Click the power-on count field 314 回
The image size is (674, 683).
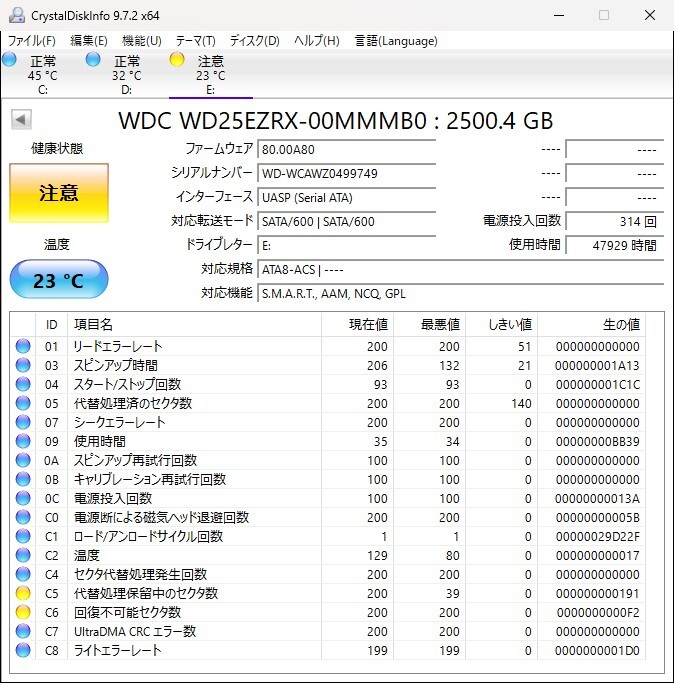pos(615,222)
